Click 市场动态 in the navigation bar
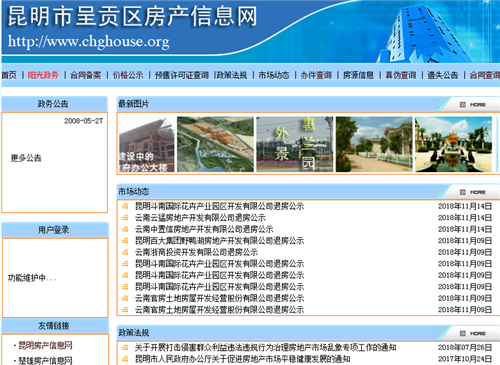The height and width of the screenshot is (365, 500). click(274, 75)
